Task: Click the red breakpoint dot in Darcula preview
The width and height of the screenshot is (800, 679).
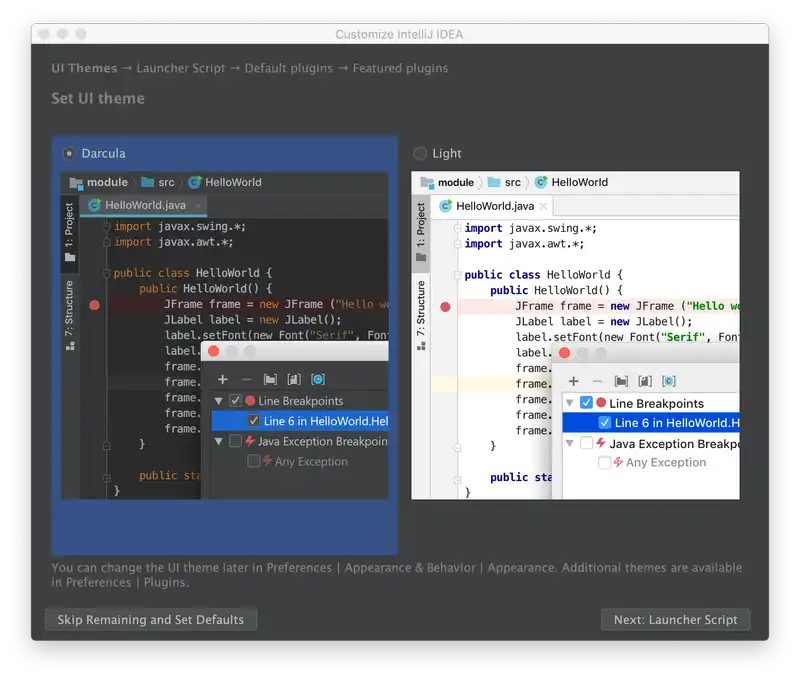Action: (95, 305)
